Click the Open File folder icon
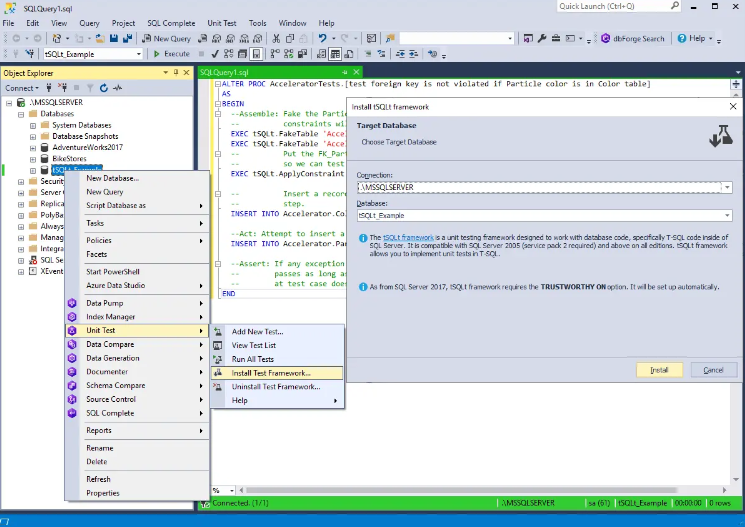The image size is (745, 527). click(100, 38)
